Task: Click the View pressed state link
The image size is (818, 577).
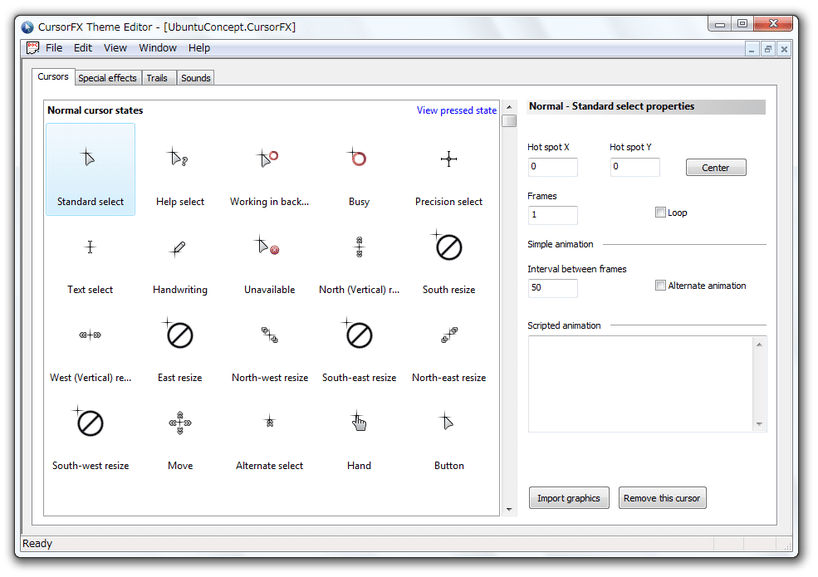Action: [456, 110]
